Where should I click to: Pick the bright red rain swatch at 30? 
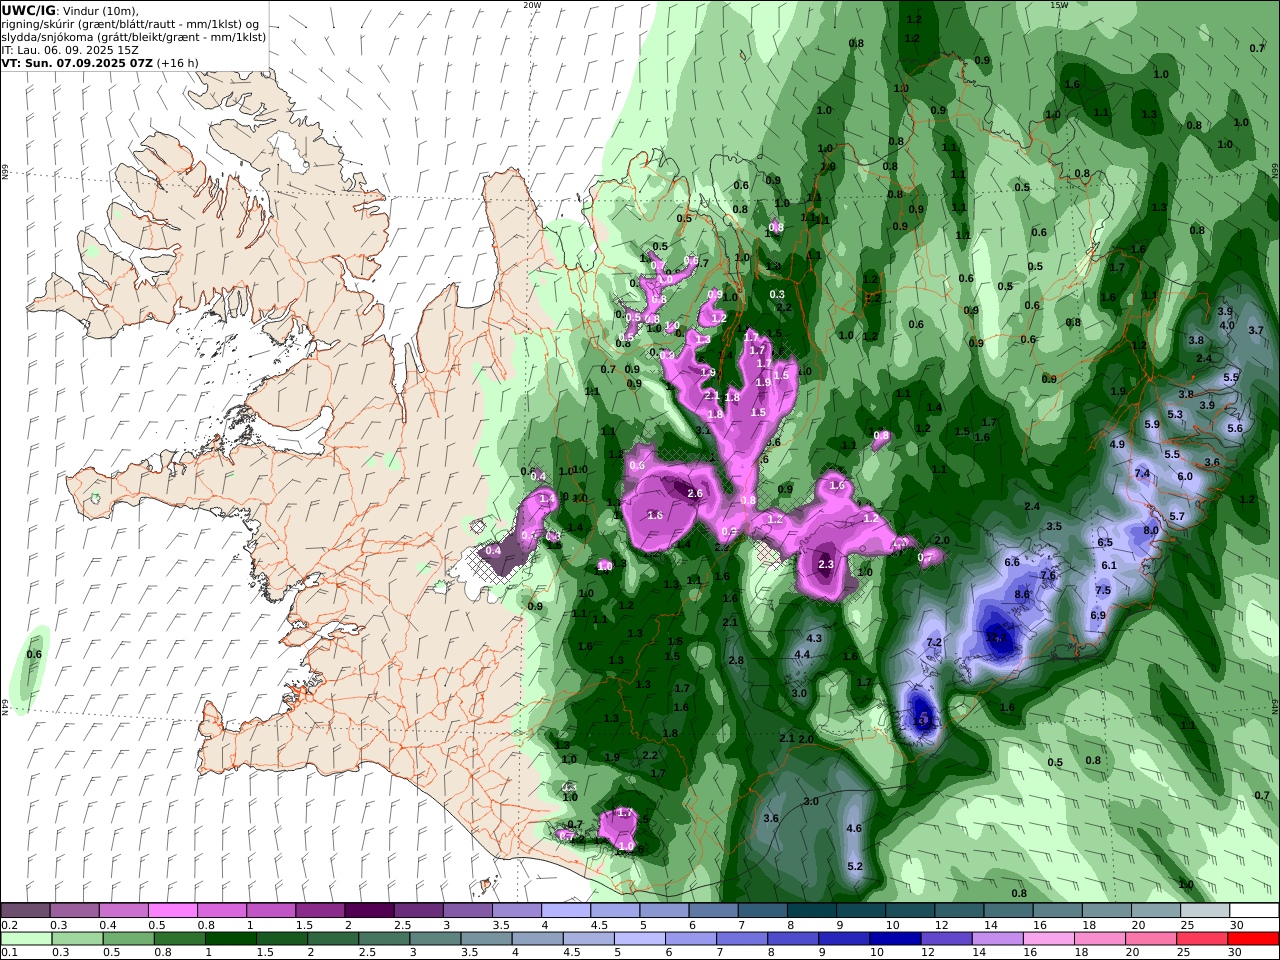coord(1252,939)
